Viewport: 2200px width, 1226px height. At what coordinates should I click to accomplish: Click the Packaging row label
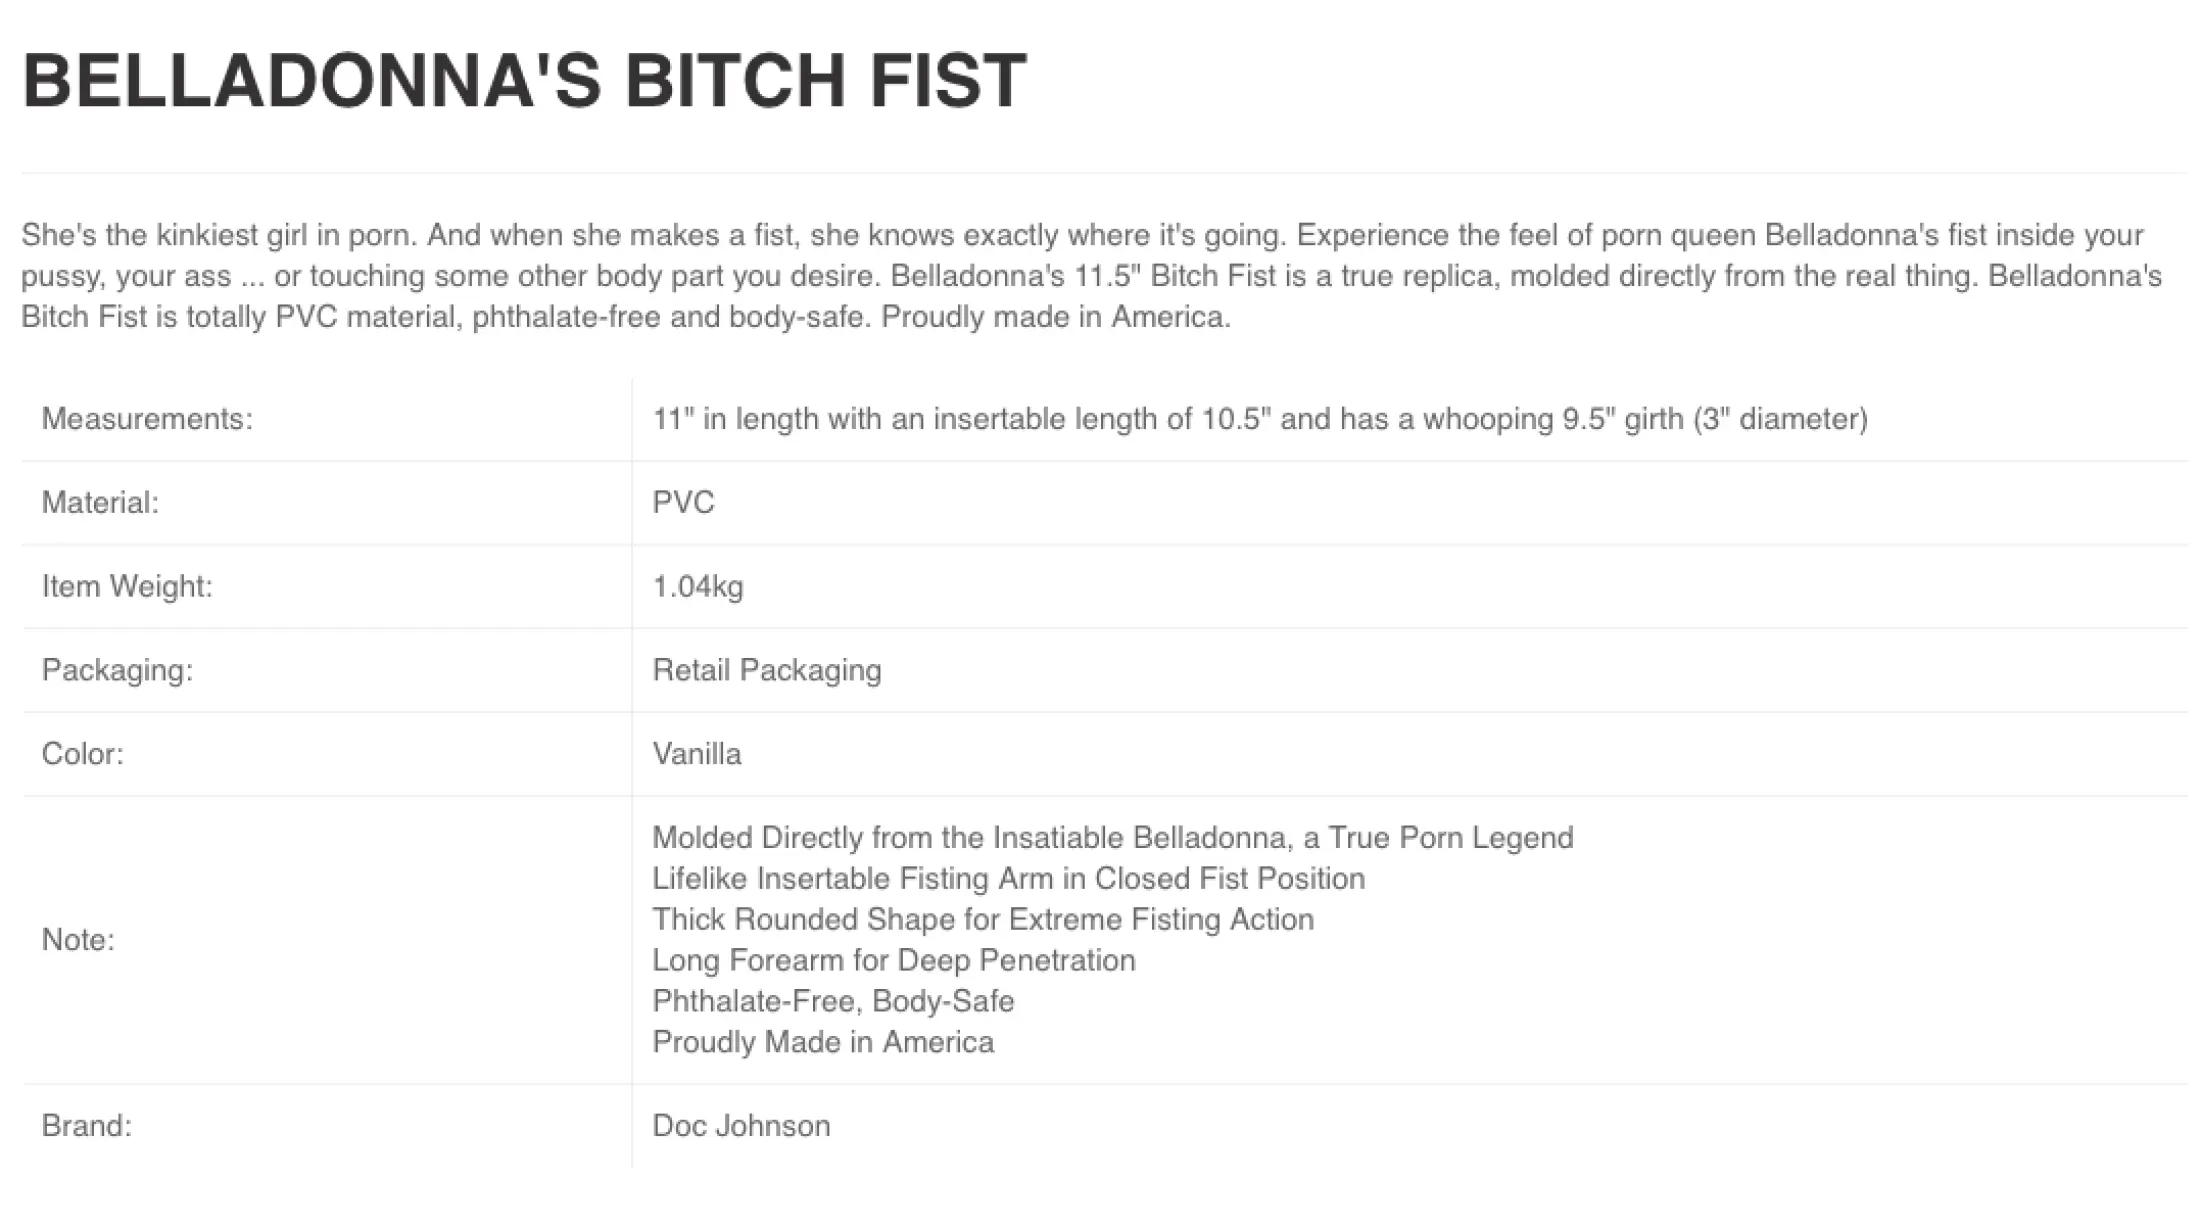click(x=117, y=670)
